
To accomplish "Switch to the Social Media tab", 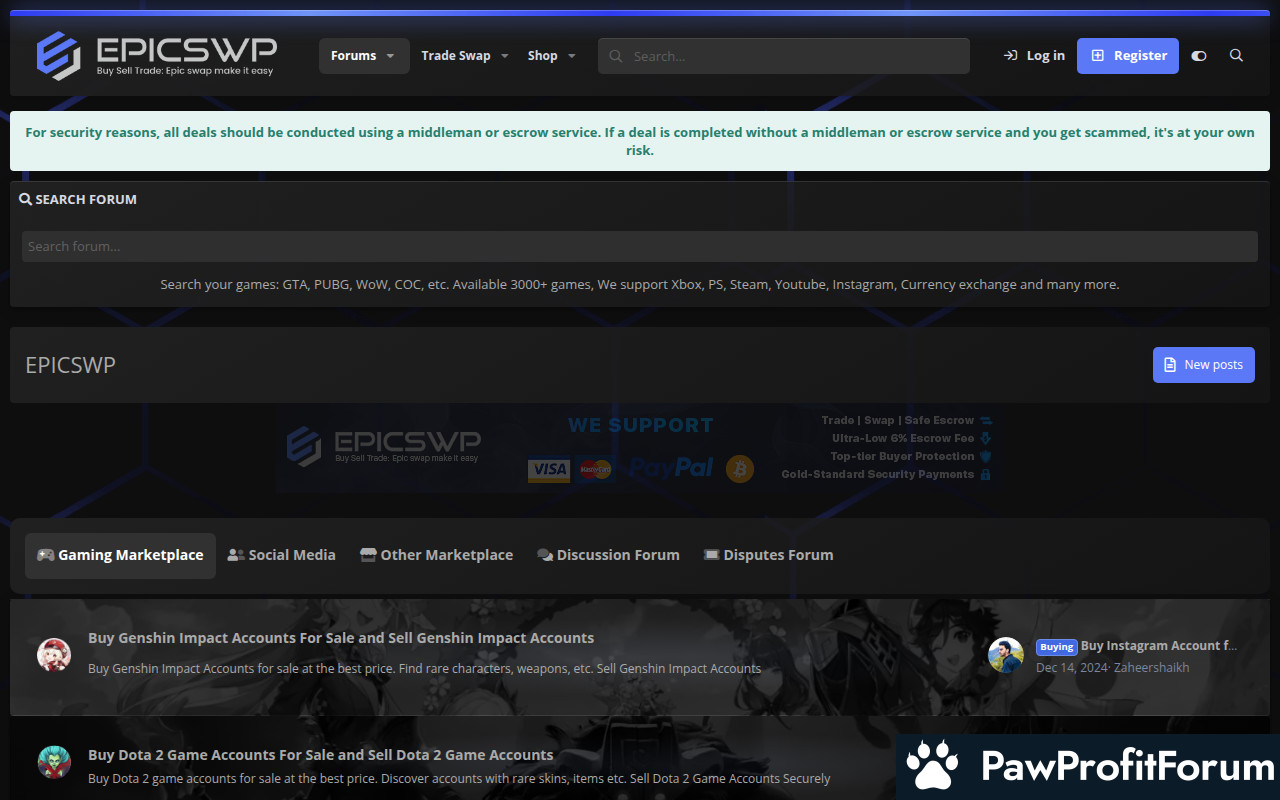I will coord(281,555).
